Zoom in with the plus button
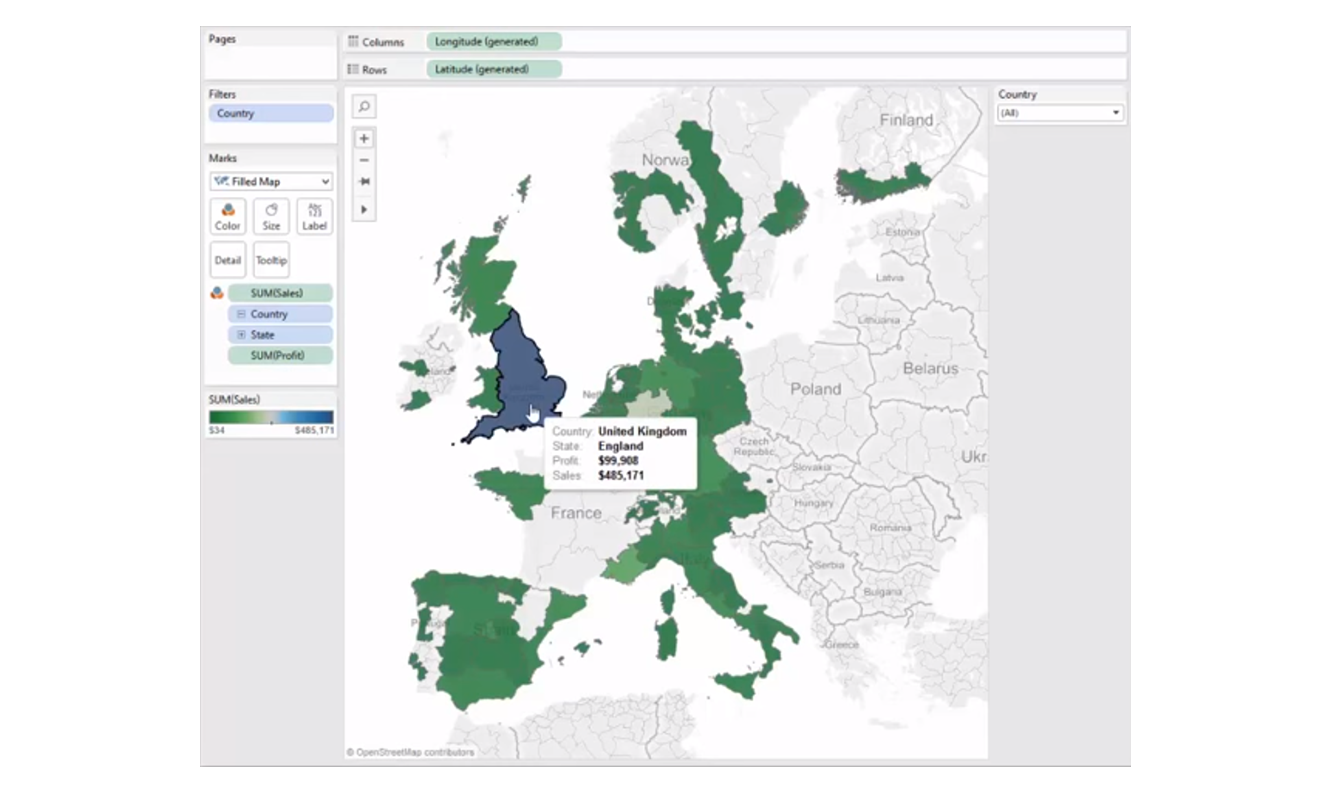The image size is (1332, 792). (364, 139)
